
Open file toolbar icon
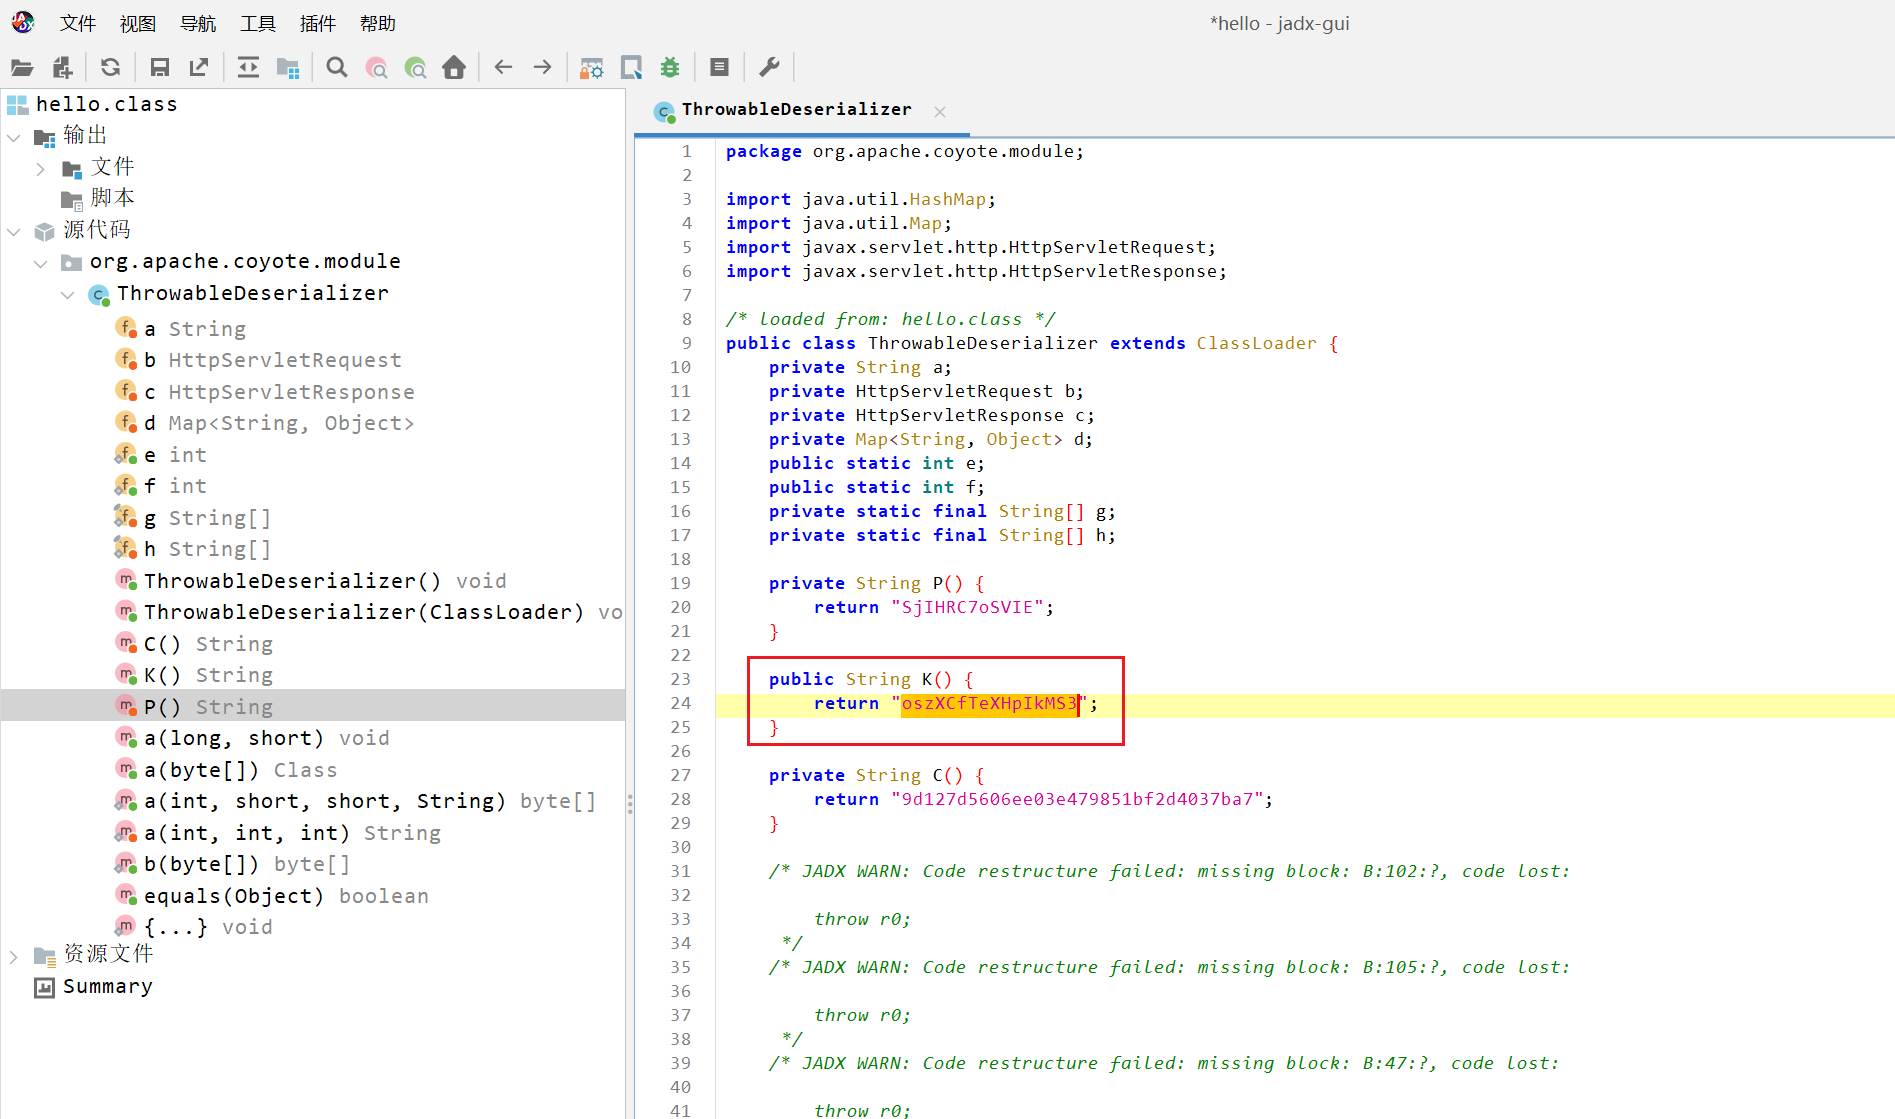point(22,67)
